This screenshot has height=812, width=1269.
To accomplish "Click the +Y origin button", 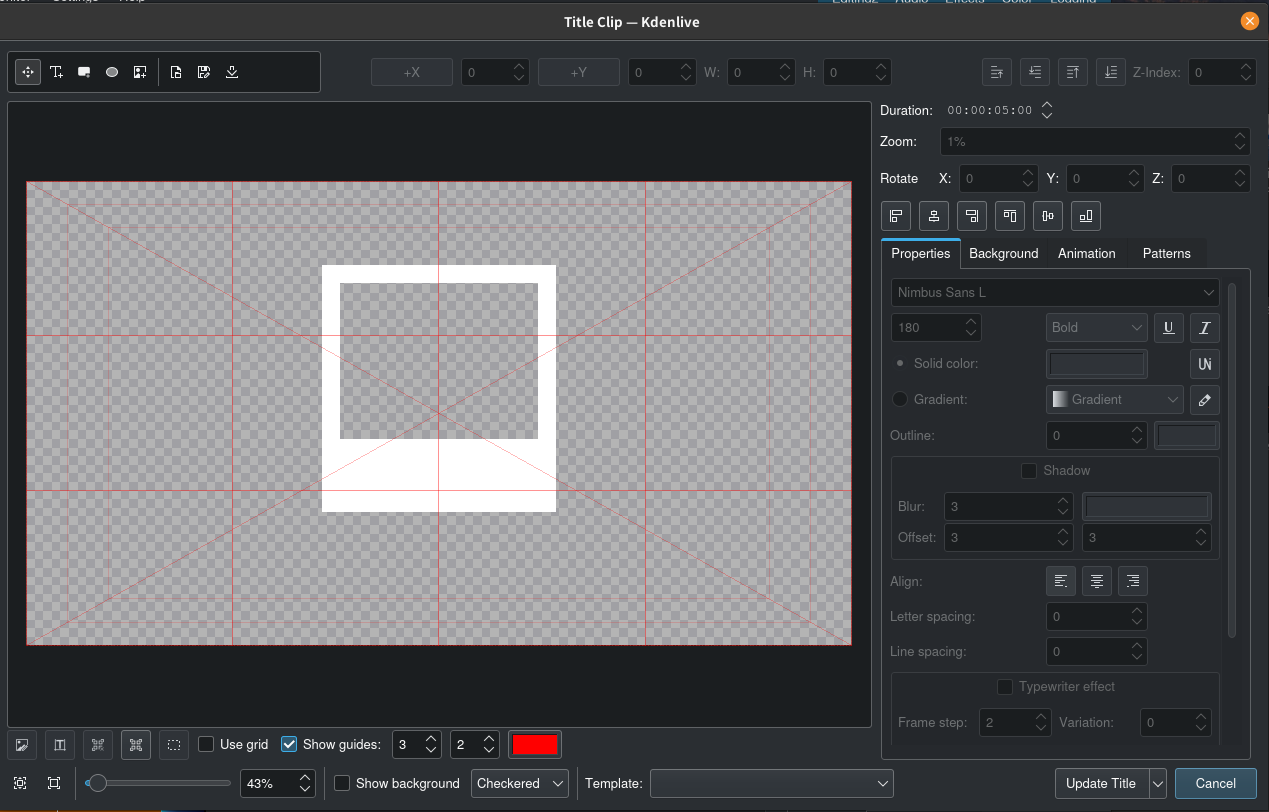I will click(x=579, y=72).
